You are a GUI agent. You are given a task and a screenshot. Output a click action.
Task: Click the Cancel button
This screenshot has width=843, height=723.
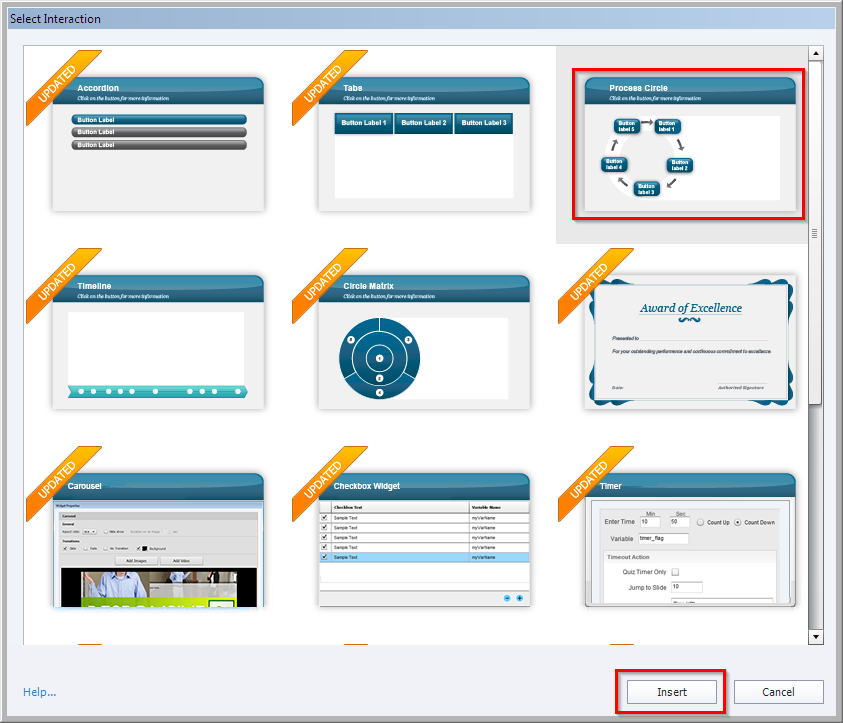click(778, 692)
